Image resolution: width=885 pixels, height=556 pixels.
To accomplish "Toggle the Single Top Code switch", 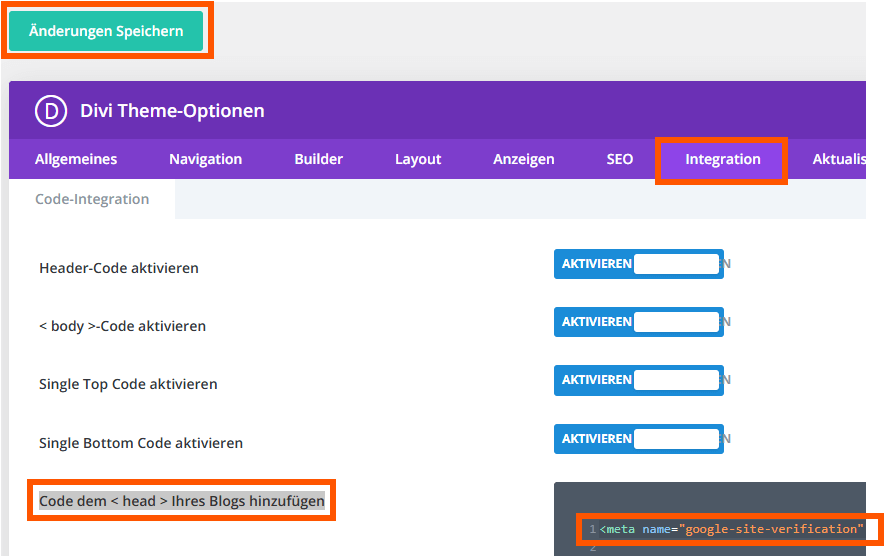I will [638, 380].
